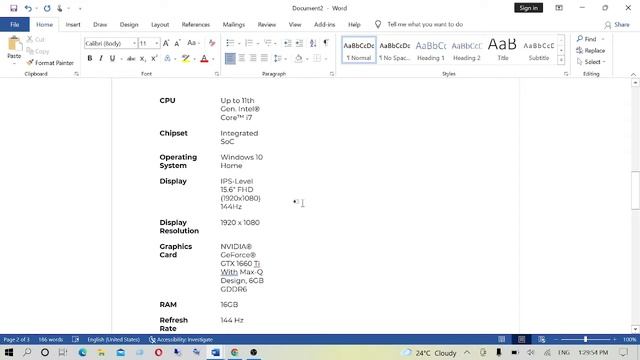640x360 pixels.
Task: Open the font size dropdown
Action: 157,43
